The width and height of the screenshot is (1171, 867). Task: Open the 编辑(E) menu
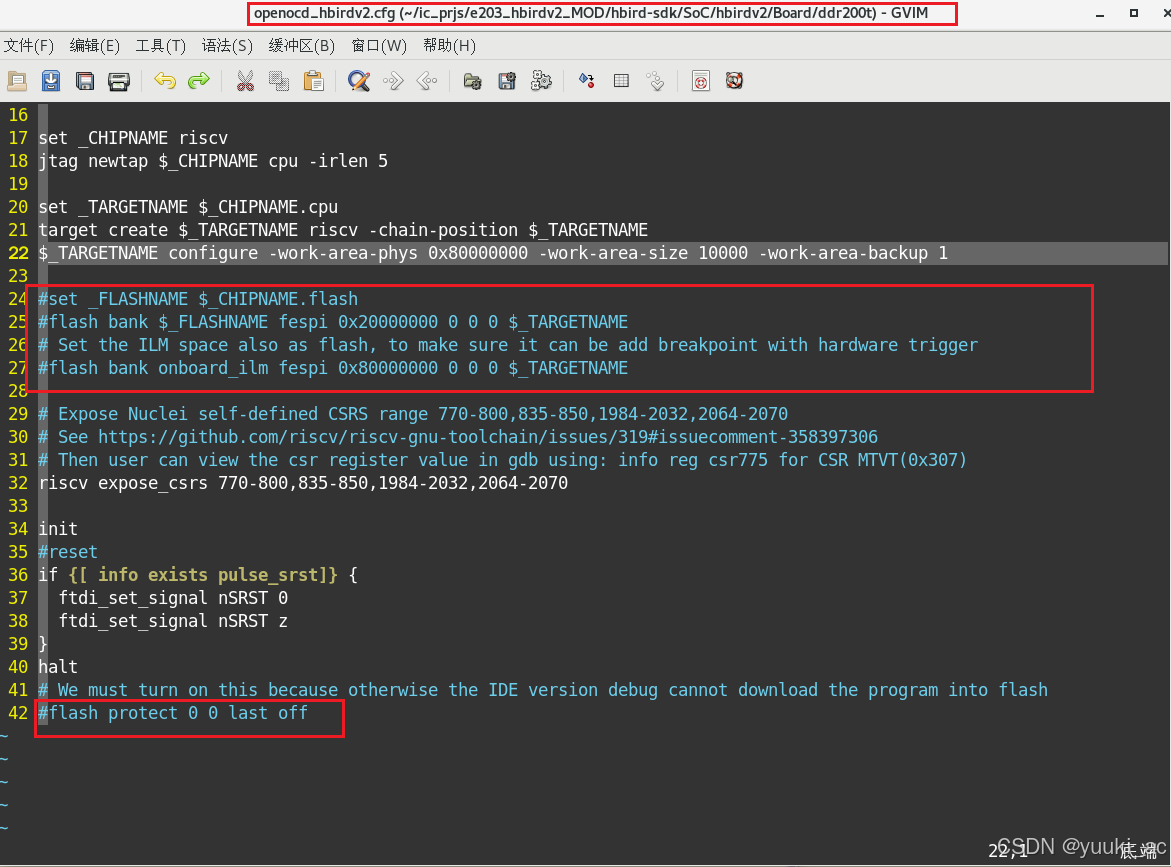click(94, 46)
